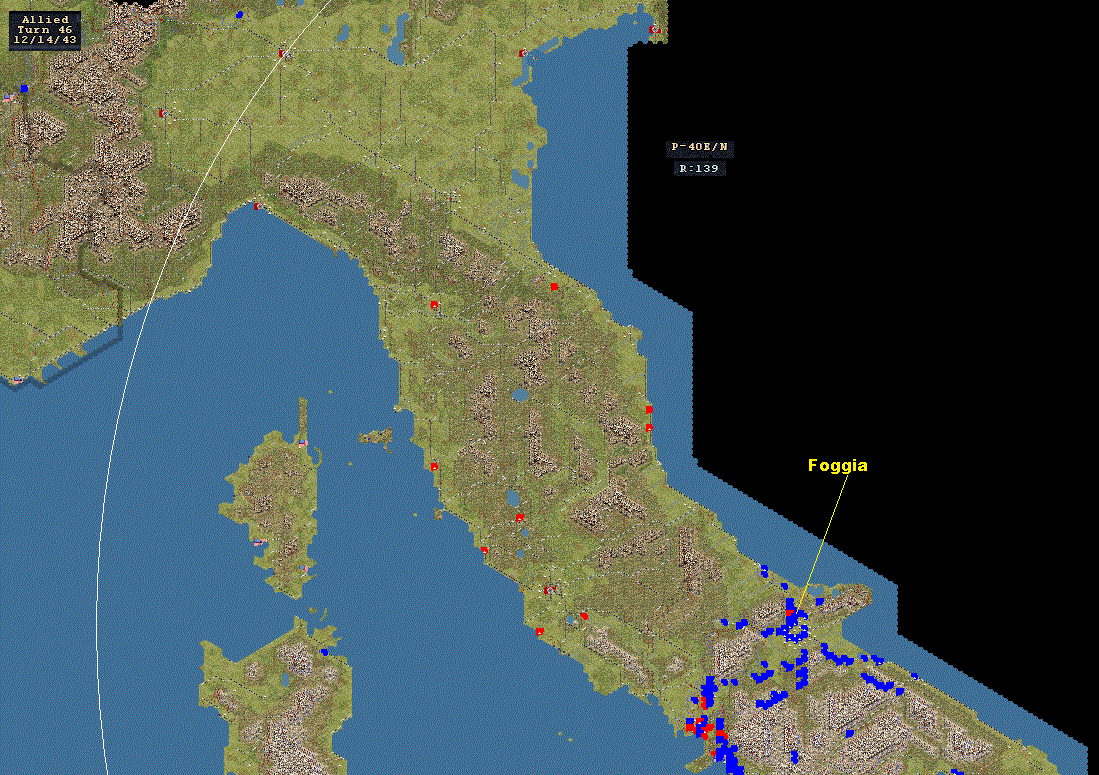Screen dimensions: 1099x775
Task: Select the lower of two stacked red Adriatic coast markers
Action: coord(649,427)
